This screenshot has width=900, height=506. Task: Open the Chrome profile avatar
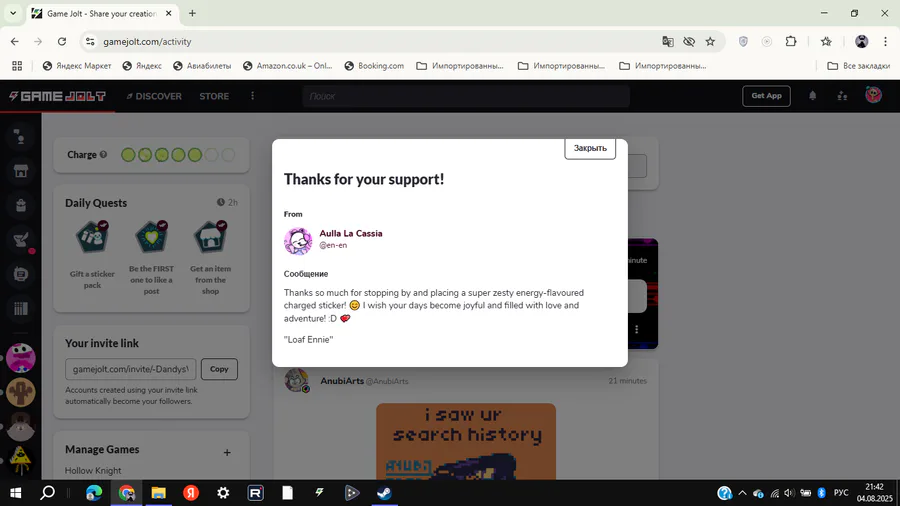point(862,41)
